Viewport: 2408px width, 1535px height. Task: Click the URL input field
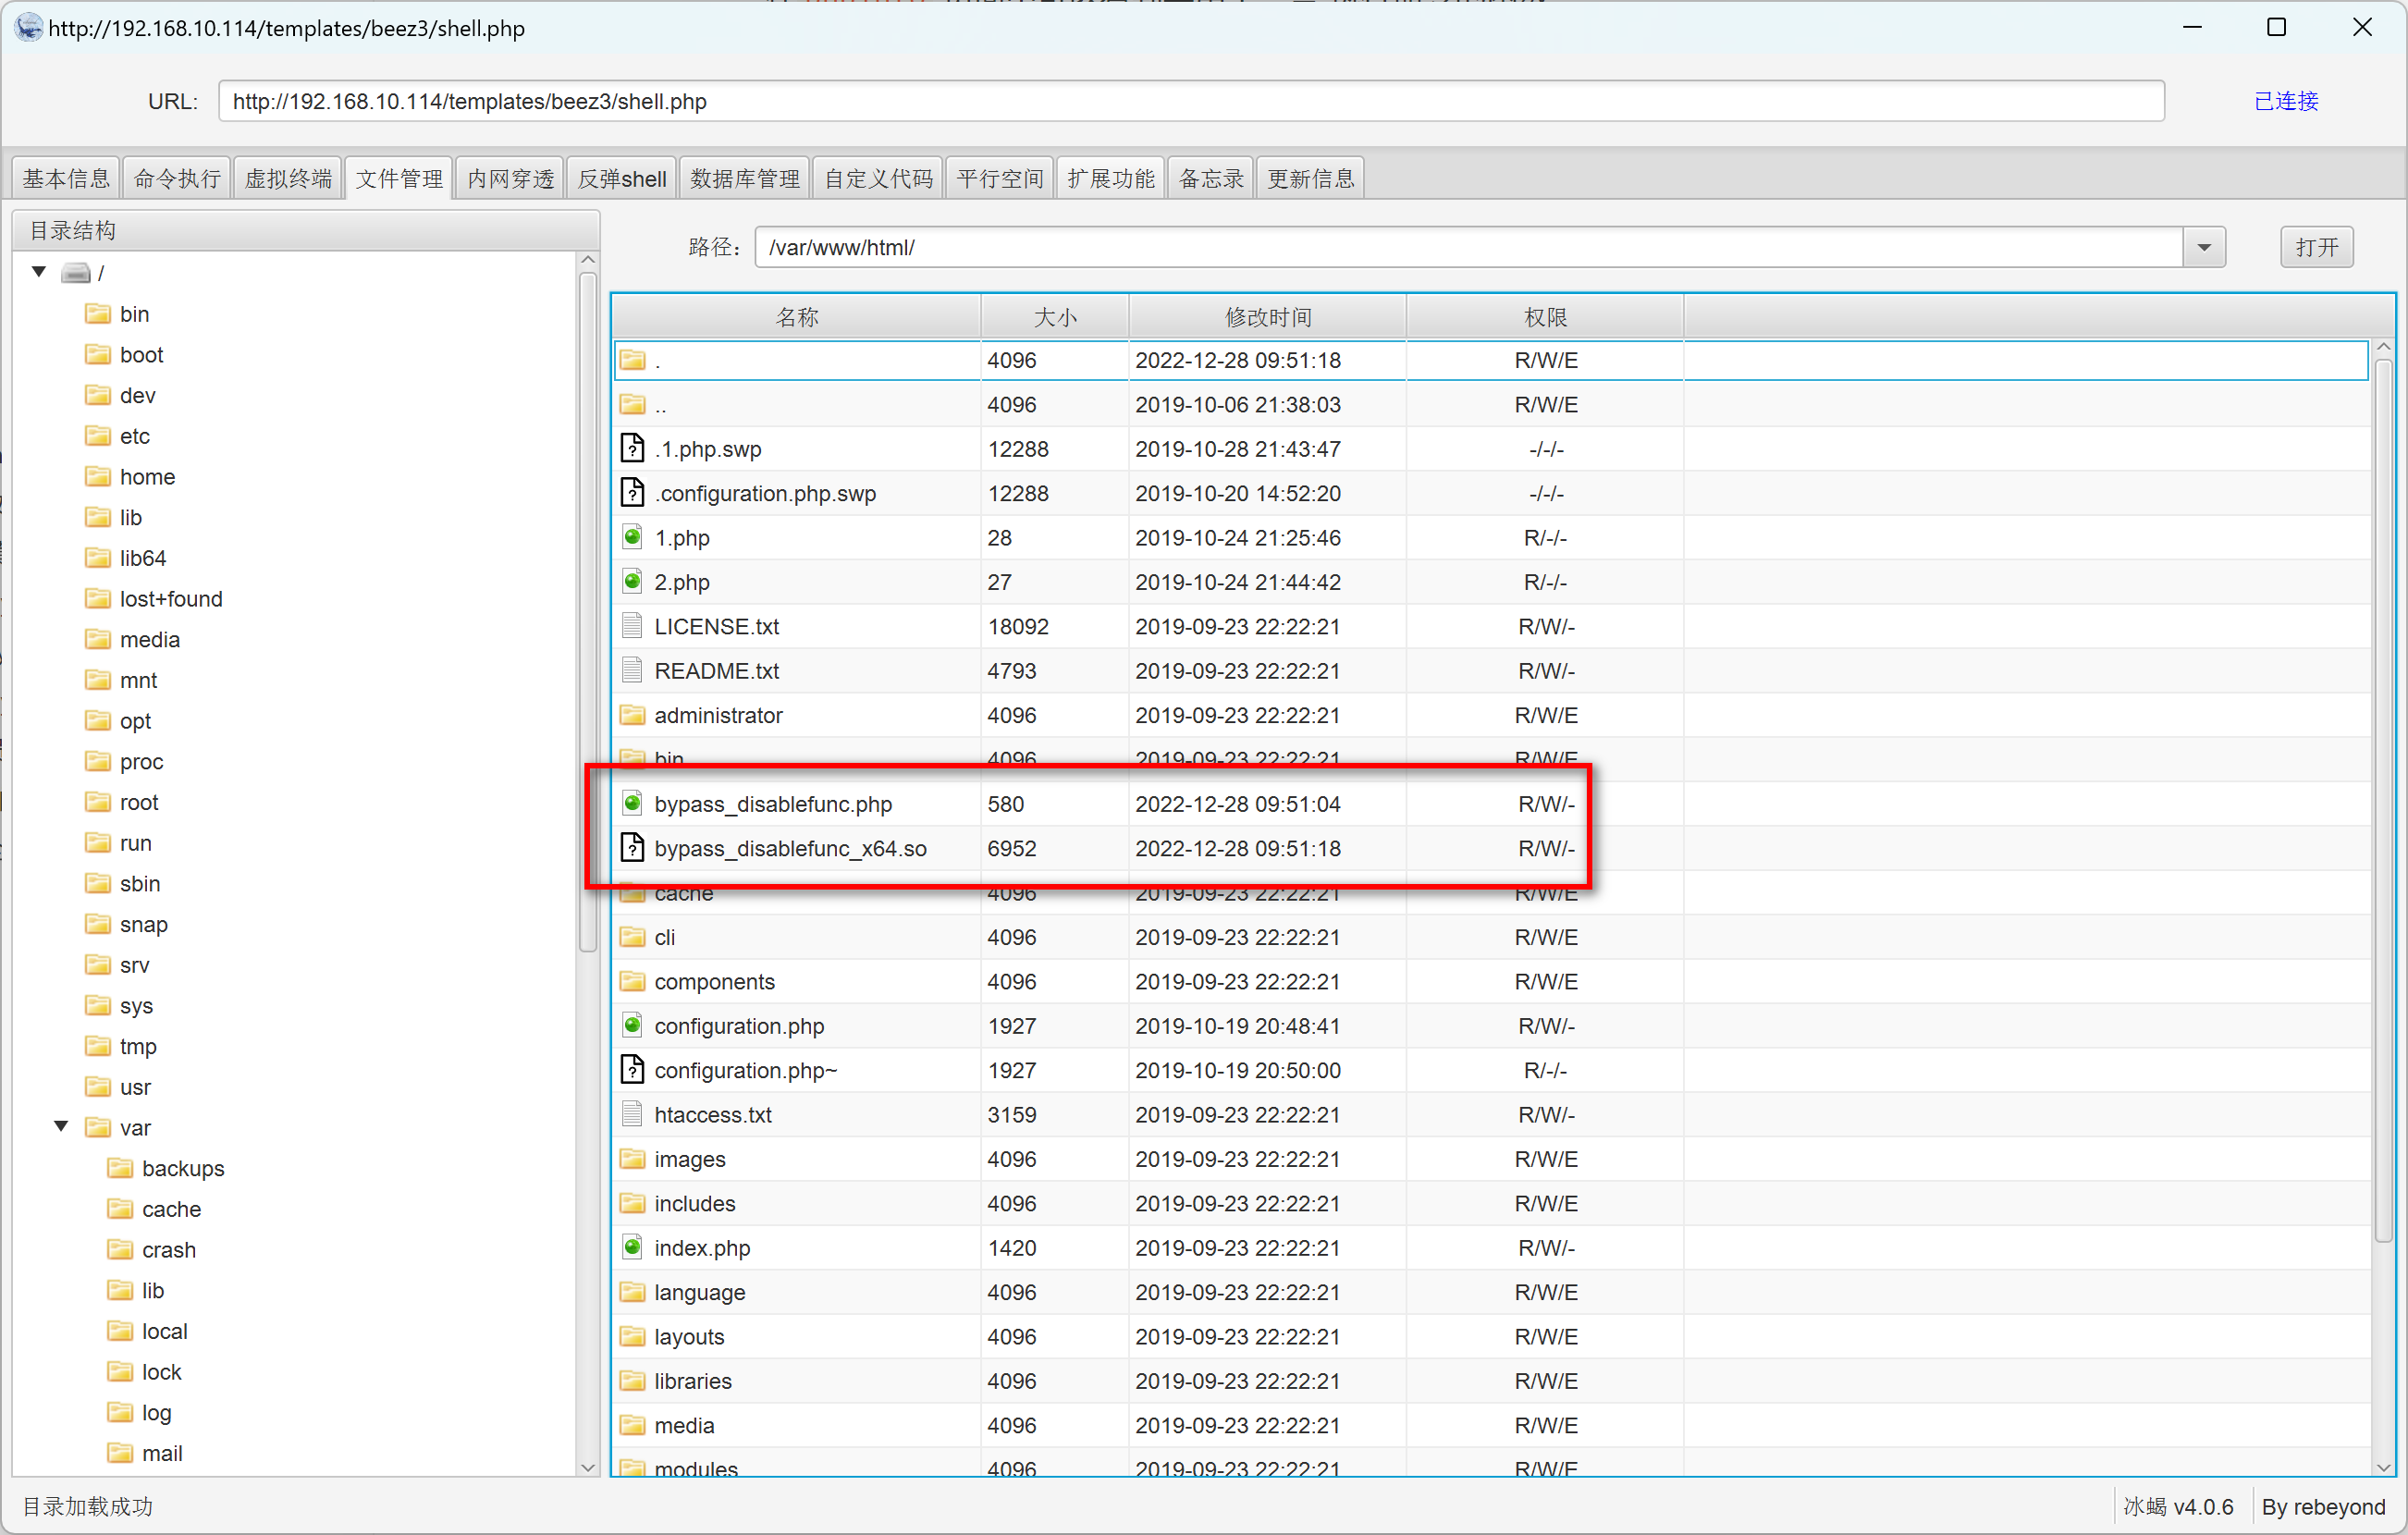pos(1190,101)
